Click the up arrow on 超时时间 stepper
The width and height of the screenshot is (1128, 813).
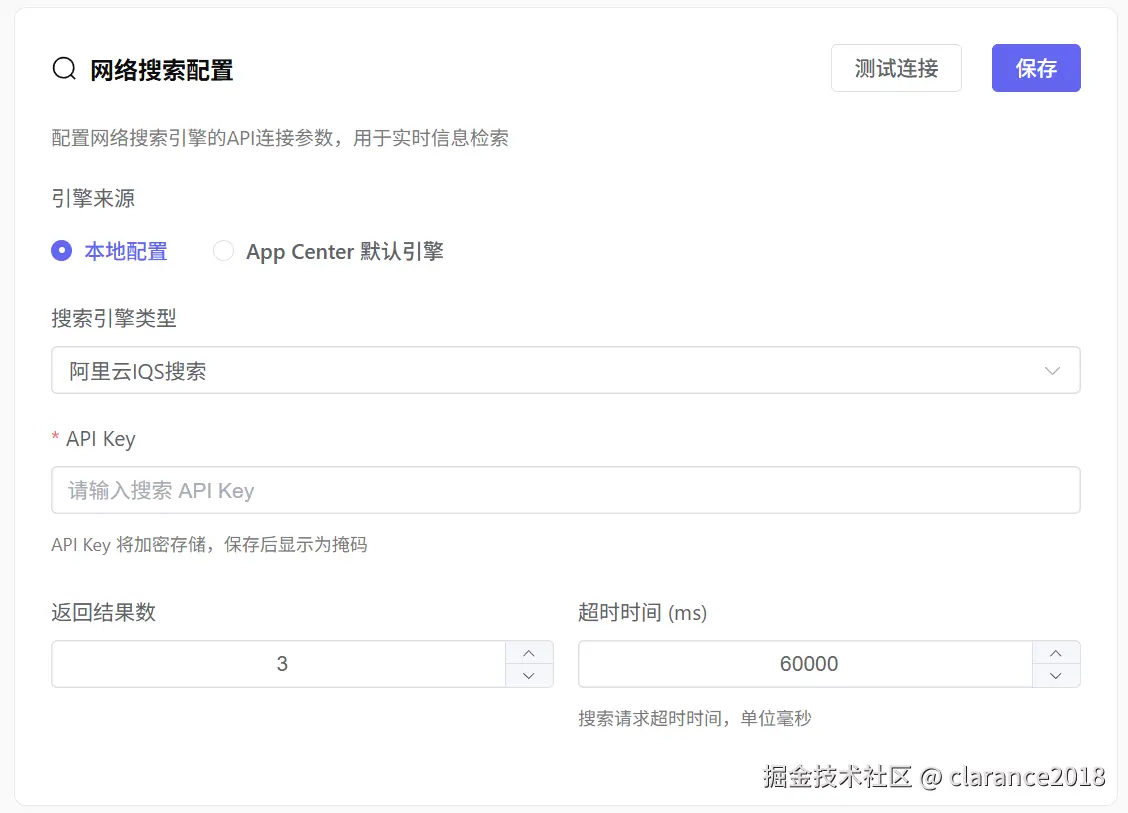(x=1056, y=653)
